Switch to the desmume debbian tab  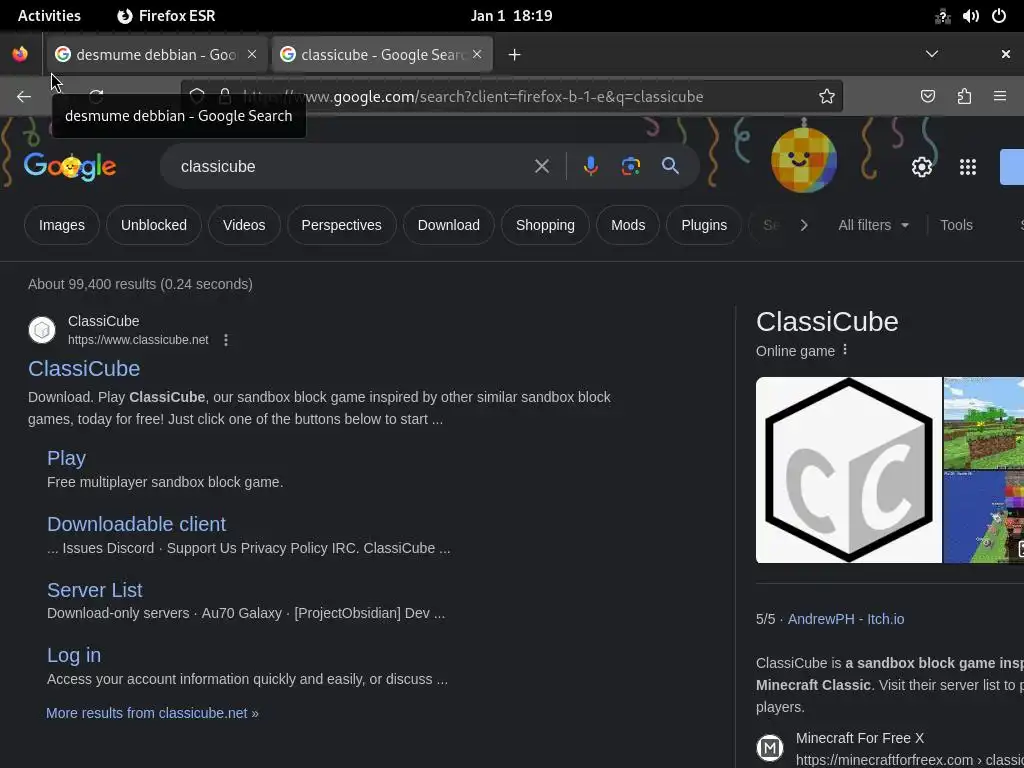coord(156,54)
